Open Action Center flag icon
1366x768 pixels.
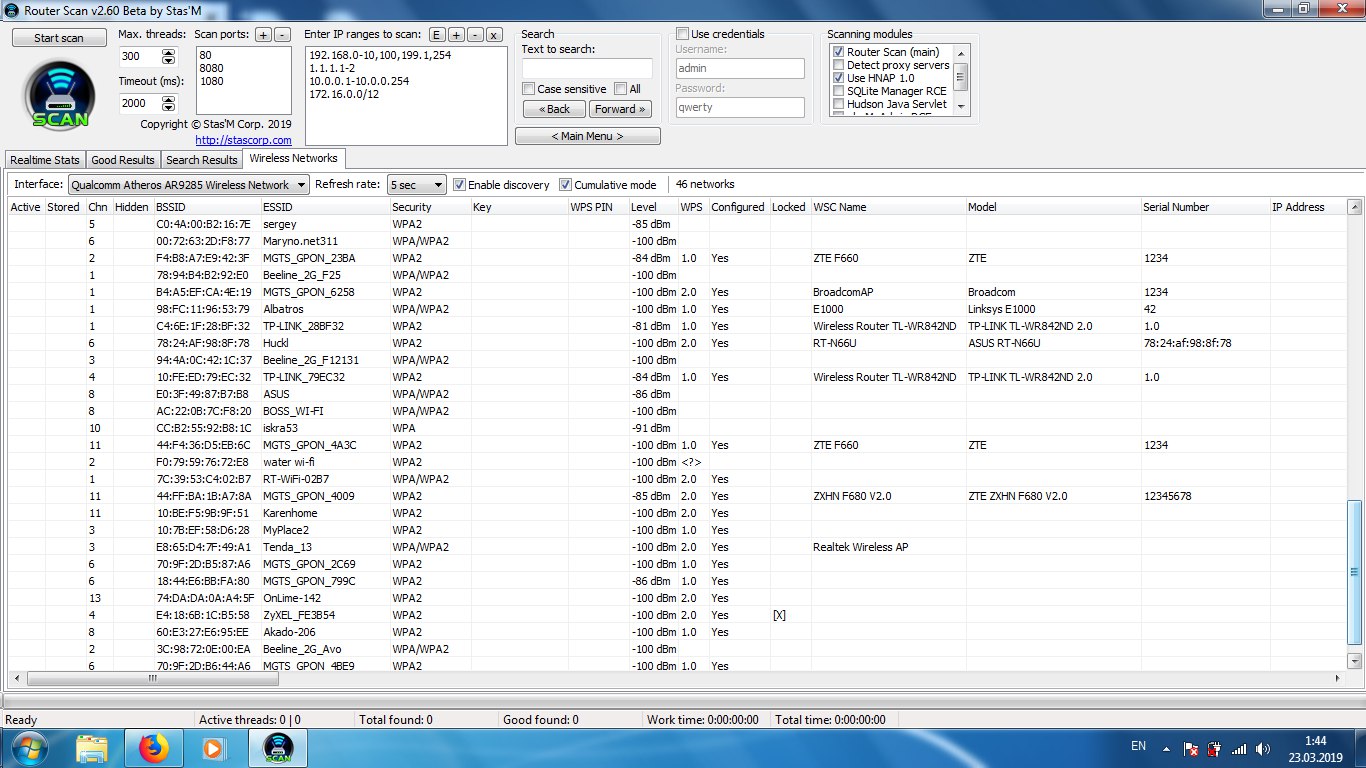tap(1191, 748)
